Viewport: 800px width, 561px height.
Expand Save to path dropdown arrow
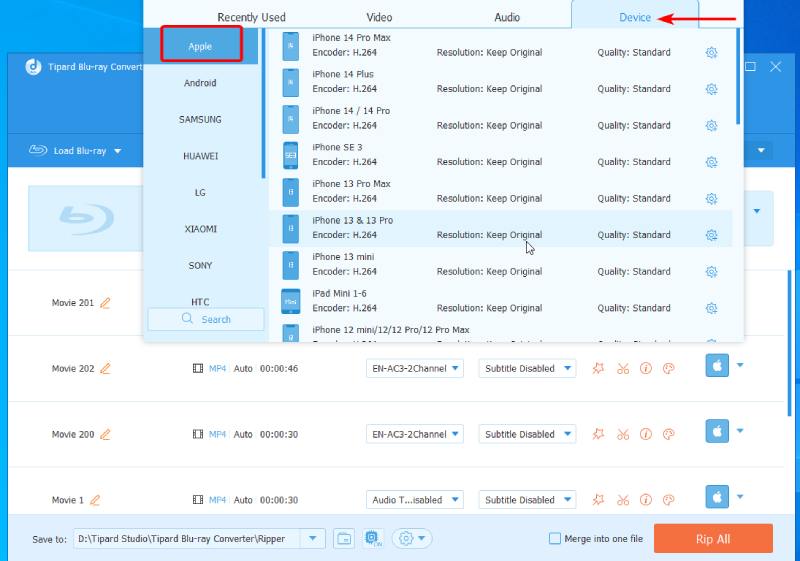pyautogui.click(x=313, y=539)
